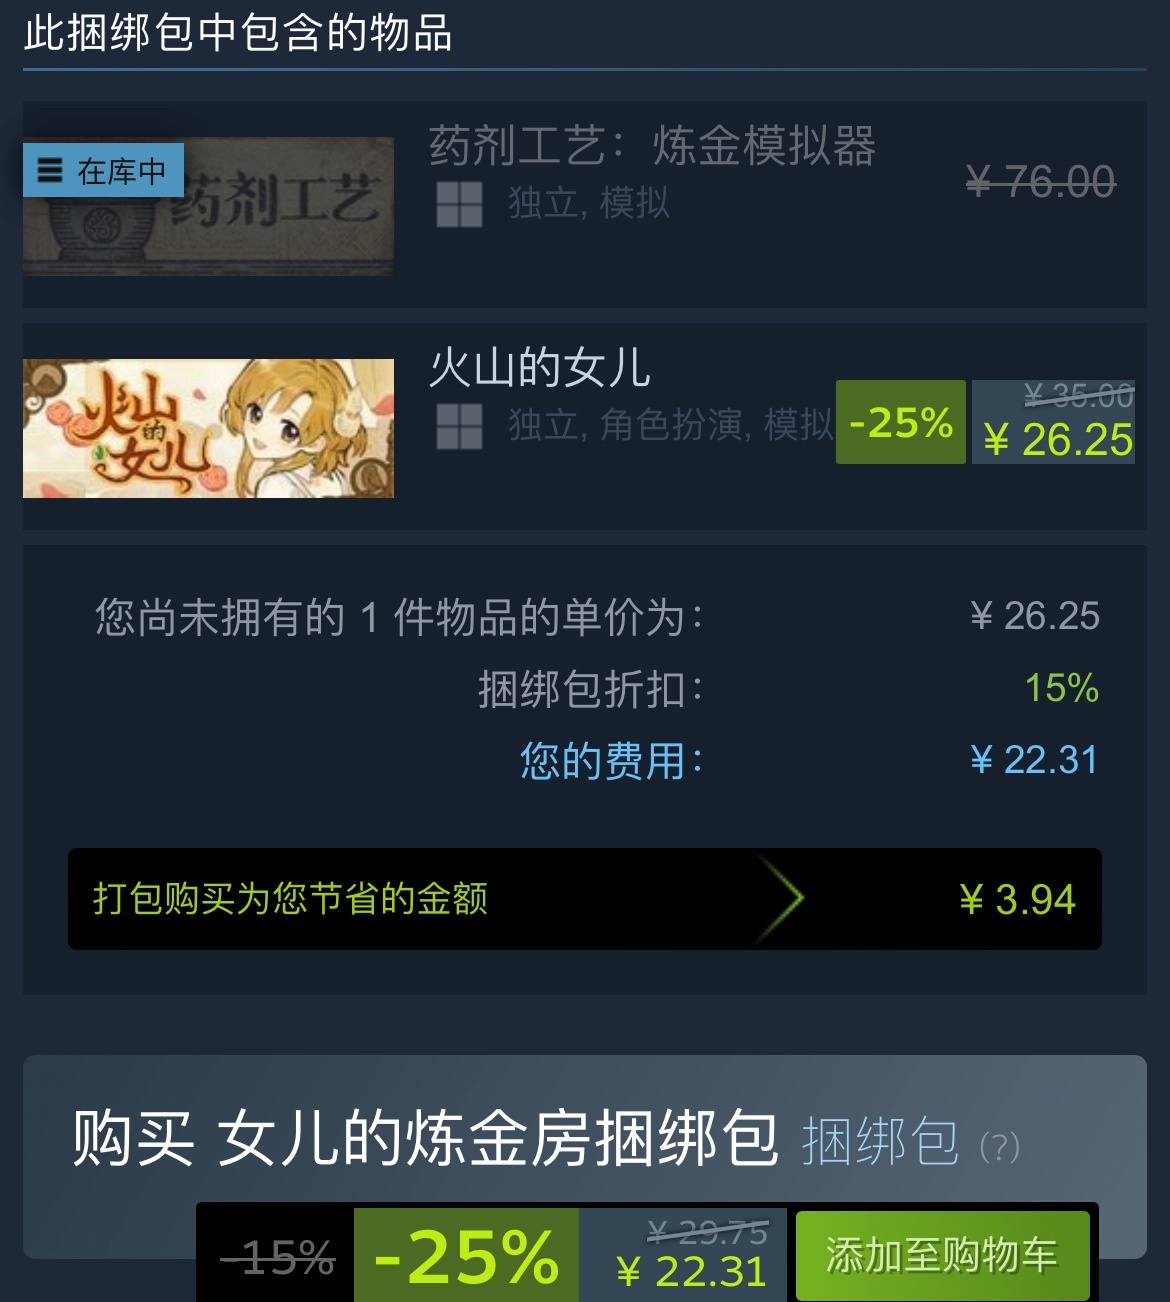Screen dimensions: 1170x1302
Task: Click the crossed-out -15% bundle discount
Action: tap(277, 1257)
